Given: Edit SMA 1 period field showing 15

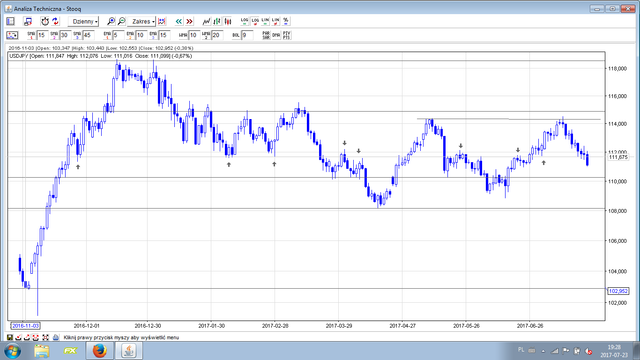Looking at the screenshot, I should tap(42, 36).
